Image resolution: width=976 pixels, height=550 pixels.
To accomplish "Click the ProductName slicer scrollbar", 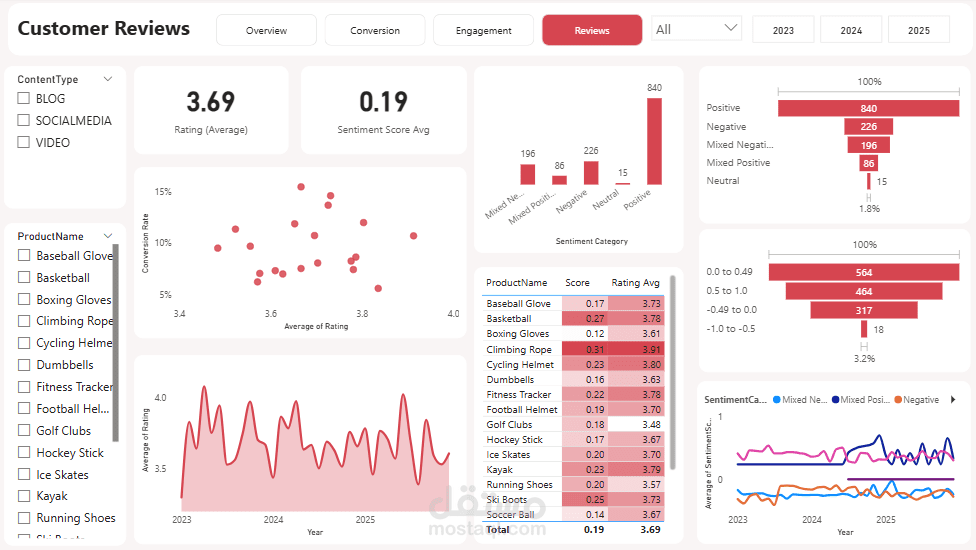I will click(x=115, y=343).
